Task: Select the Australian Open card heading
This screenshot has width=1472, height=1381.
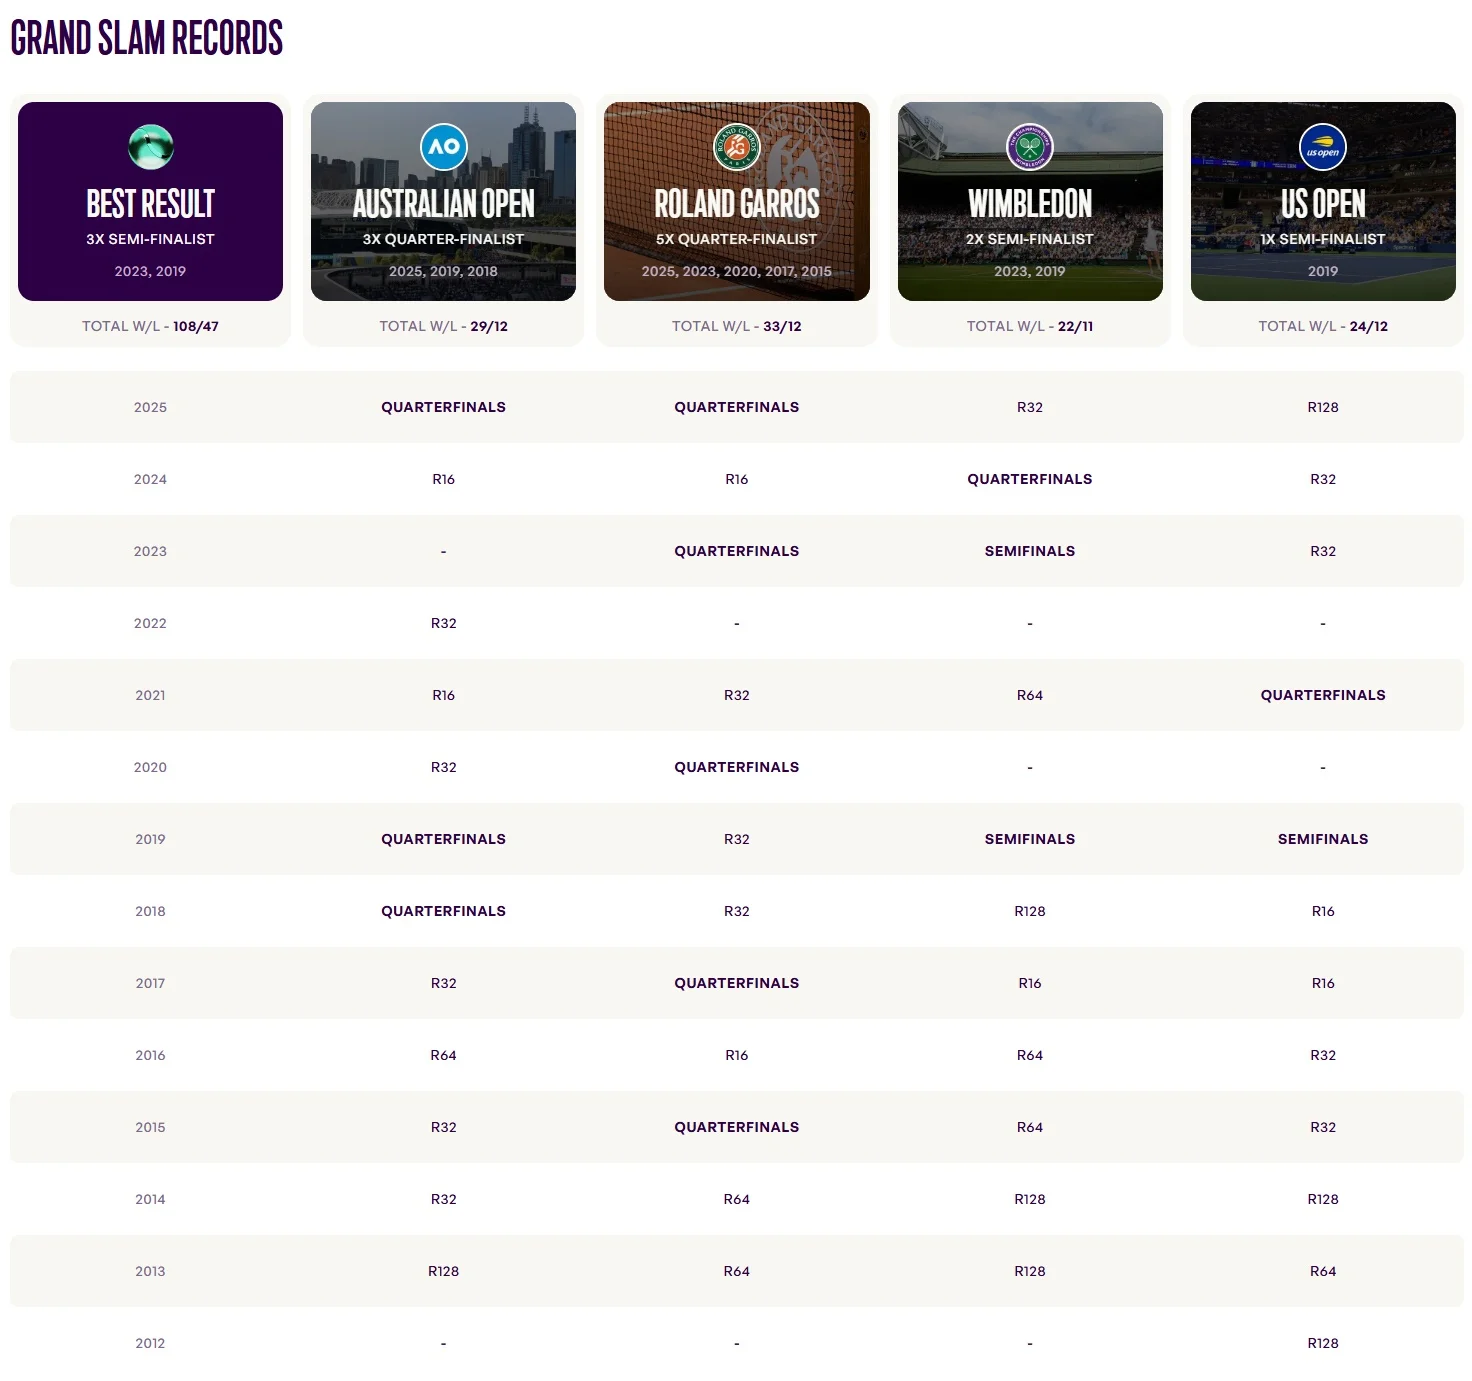Action: 443,204
